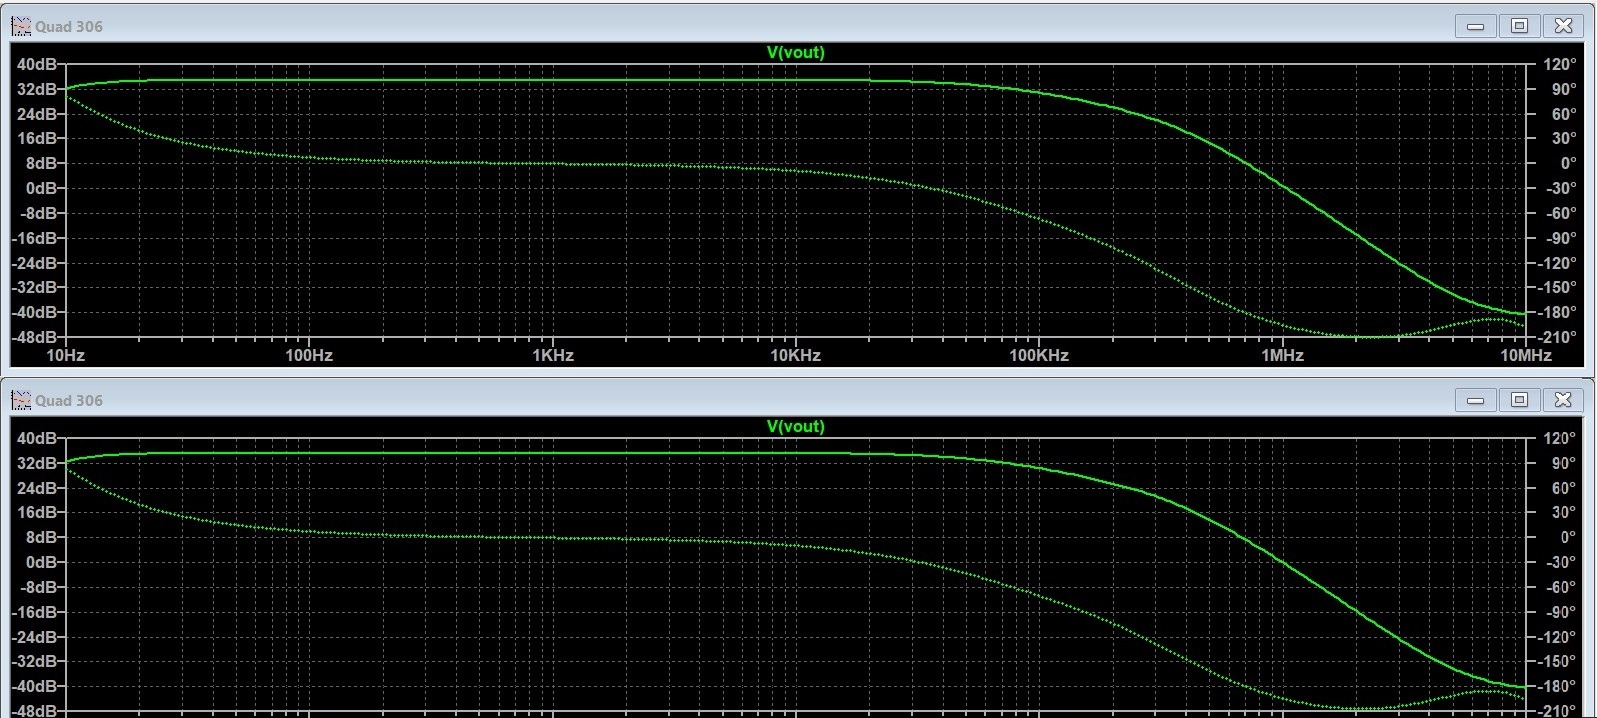Click the 24dB magnitude label in the upper plot

pyautogui.click(x=36, y=114)
